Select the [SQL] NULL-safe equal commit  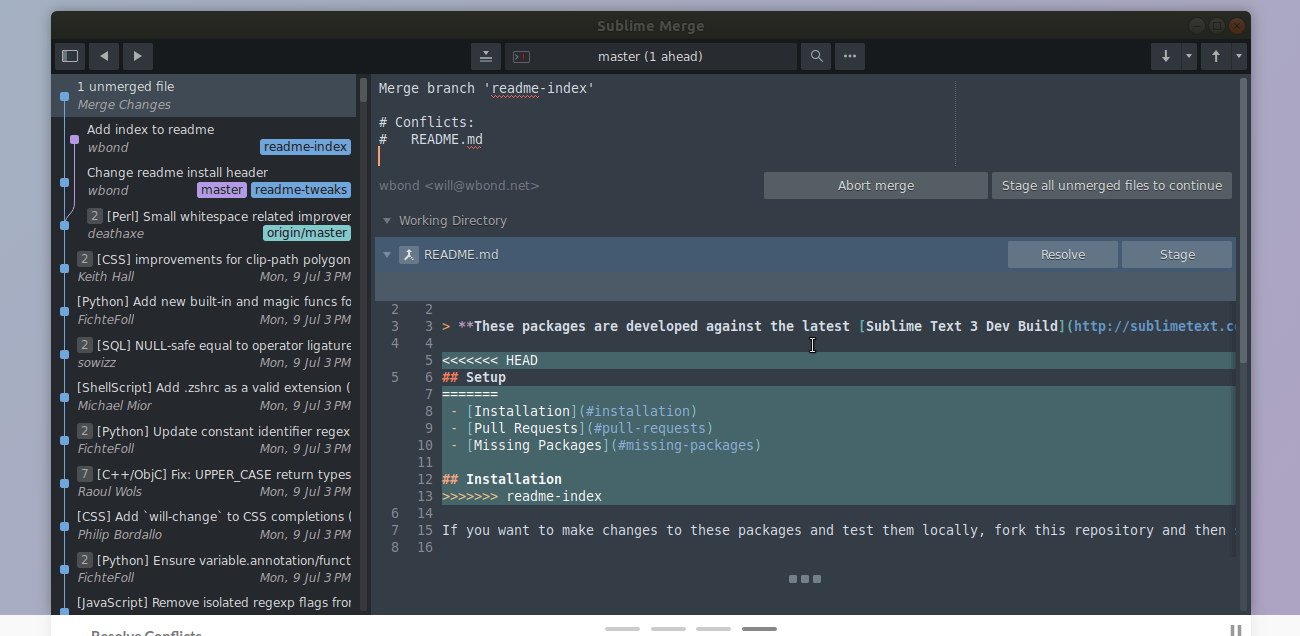pos(204,353)
